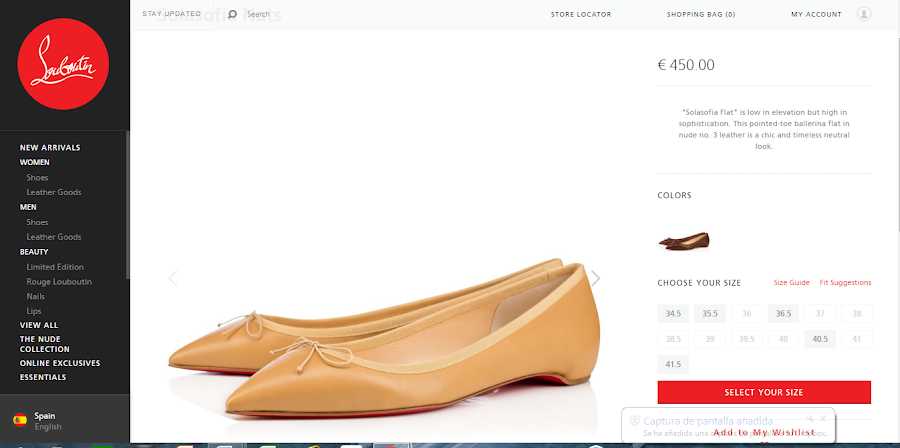This screenshot has height=448, width=900.
Task: Click the € 450.00 price
Action: pyautogui.click(x=686, y=65)
